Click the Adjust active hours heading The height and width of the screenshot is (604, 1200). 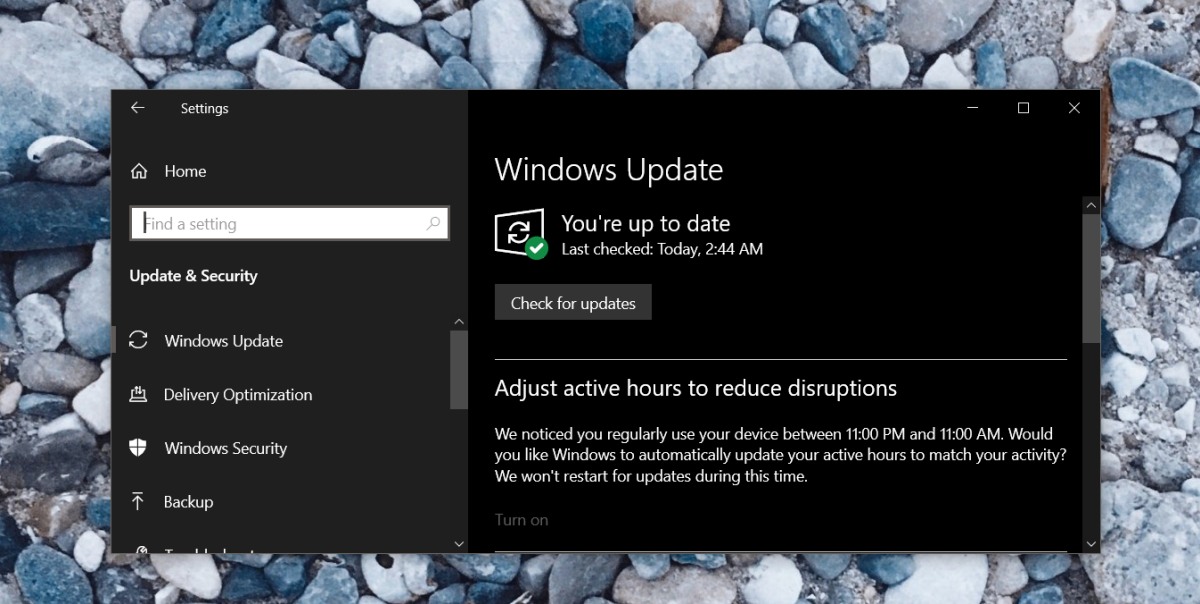695,388
